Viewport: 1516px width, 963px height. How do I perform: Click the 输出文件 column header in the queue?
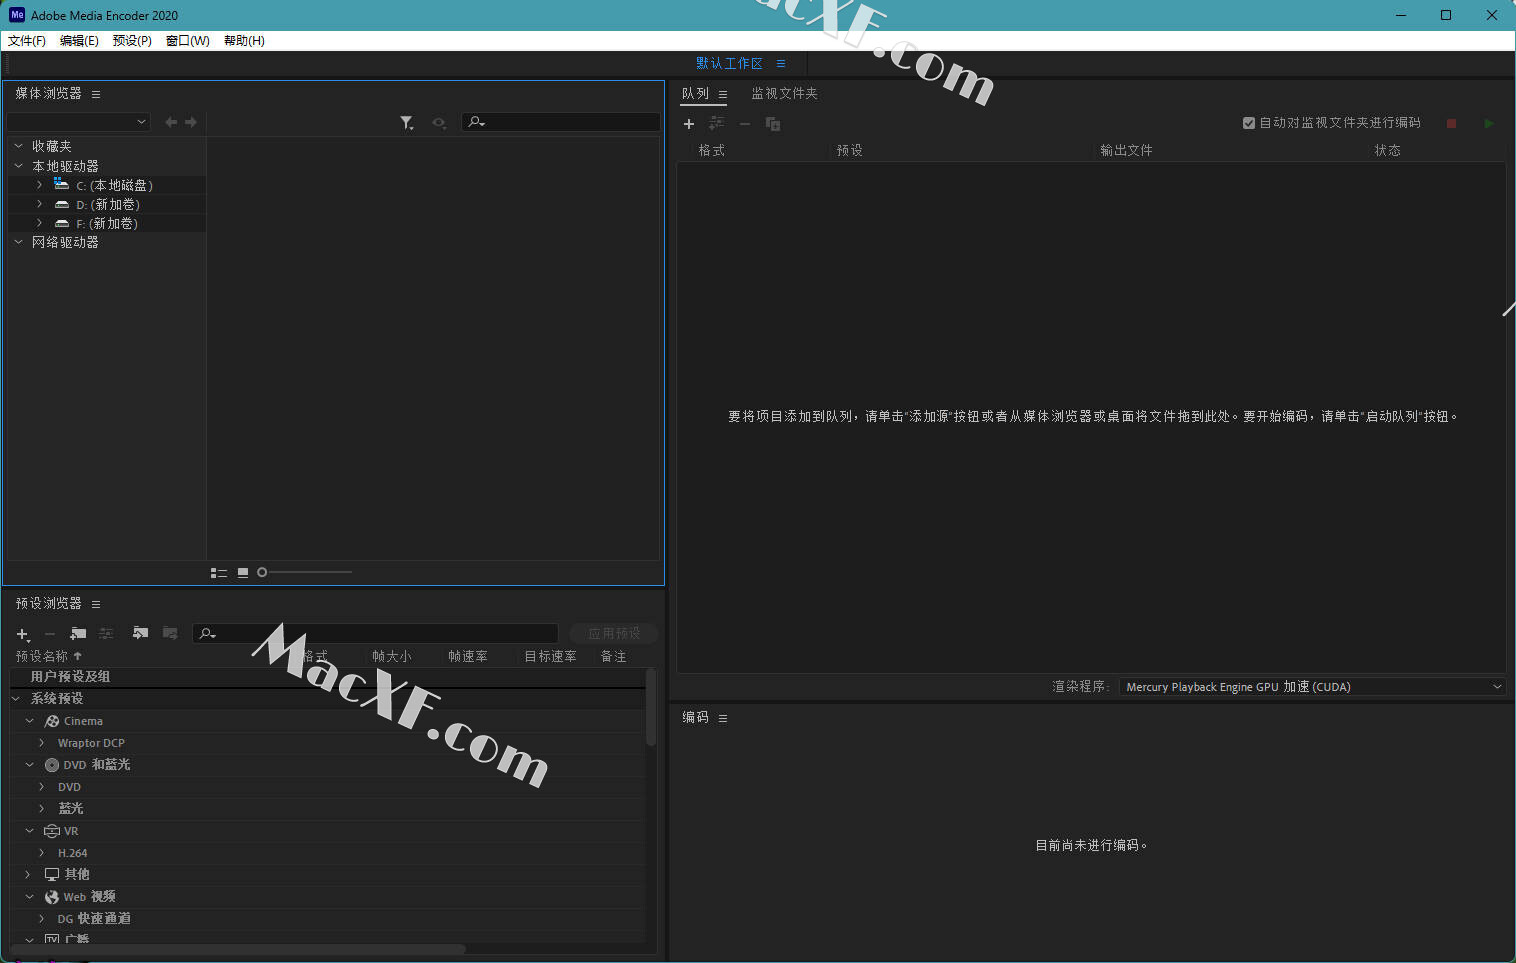click(1126, 151)
